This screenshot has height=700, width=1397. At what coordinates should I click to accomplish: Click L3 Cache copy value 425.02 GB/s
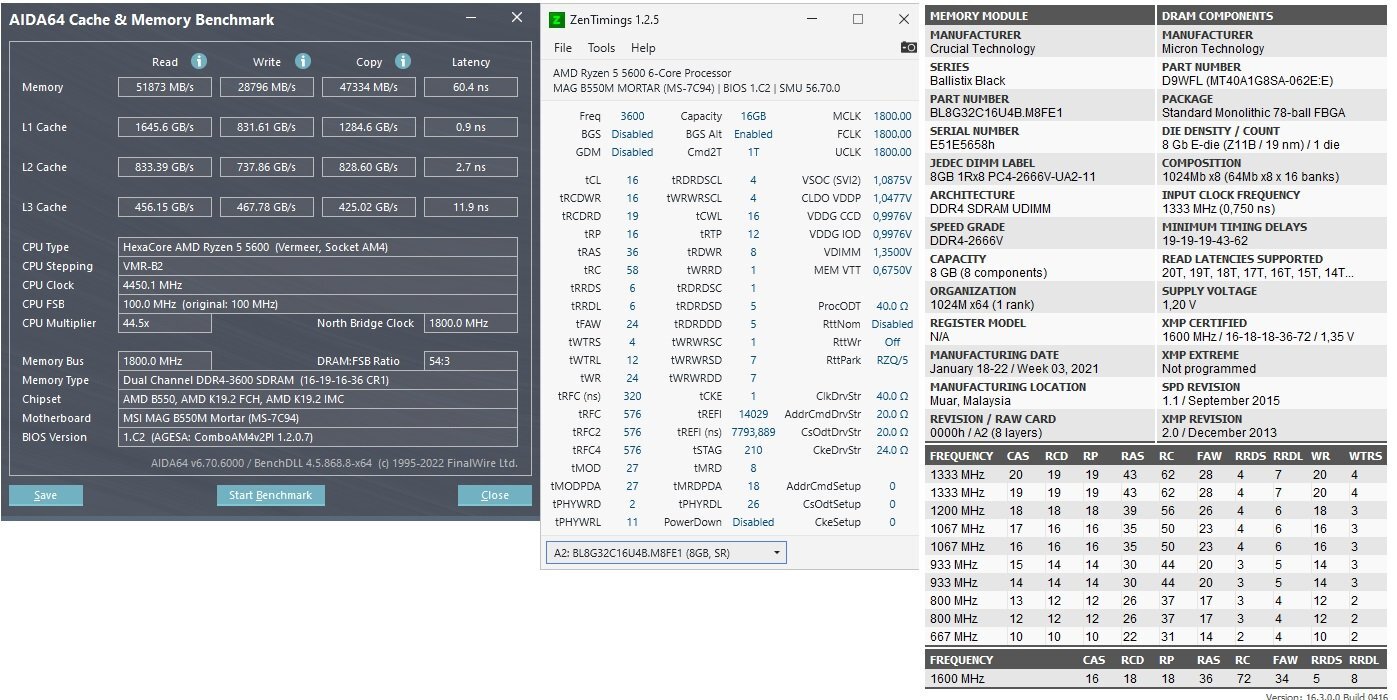click(369, 208)
